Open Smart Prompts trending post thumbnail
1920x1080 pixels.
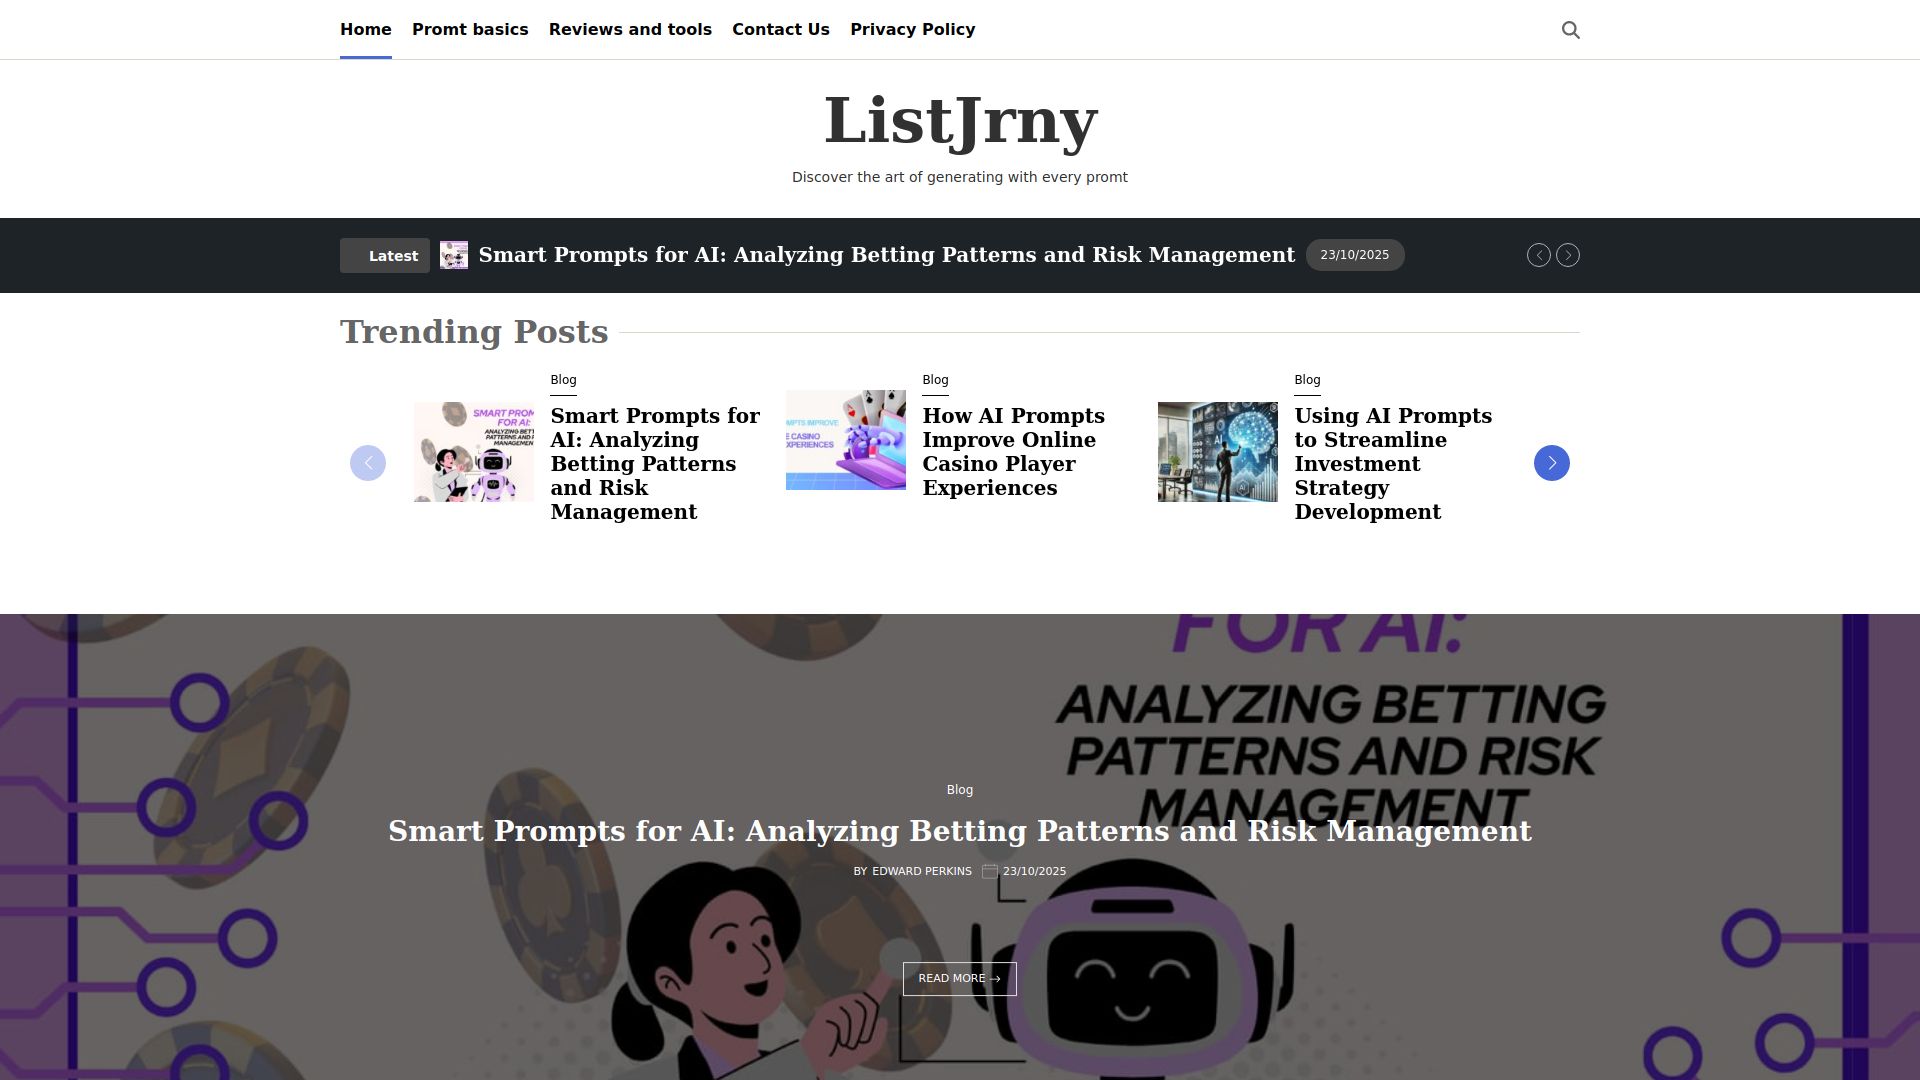click(474, 452)
